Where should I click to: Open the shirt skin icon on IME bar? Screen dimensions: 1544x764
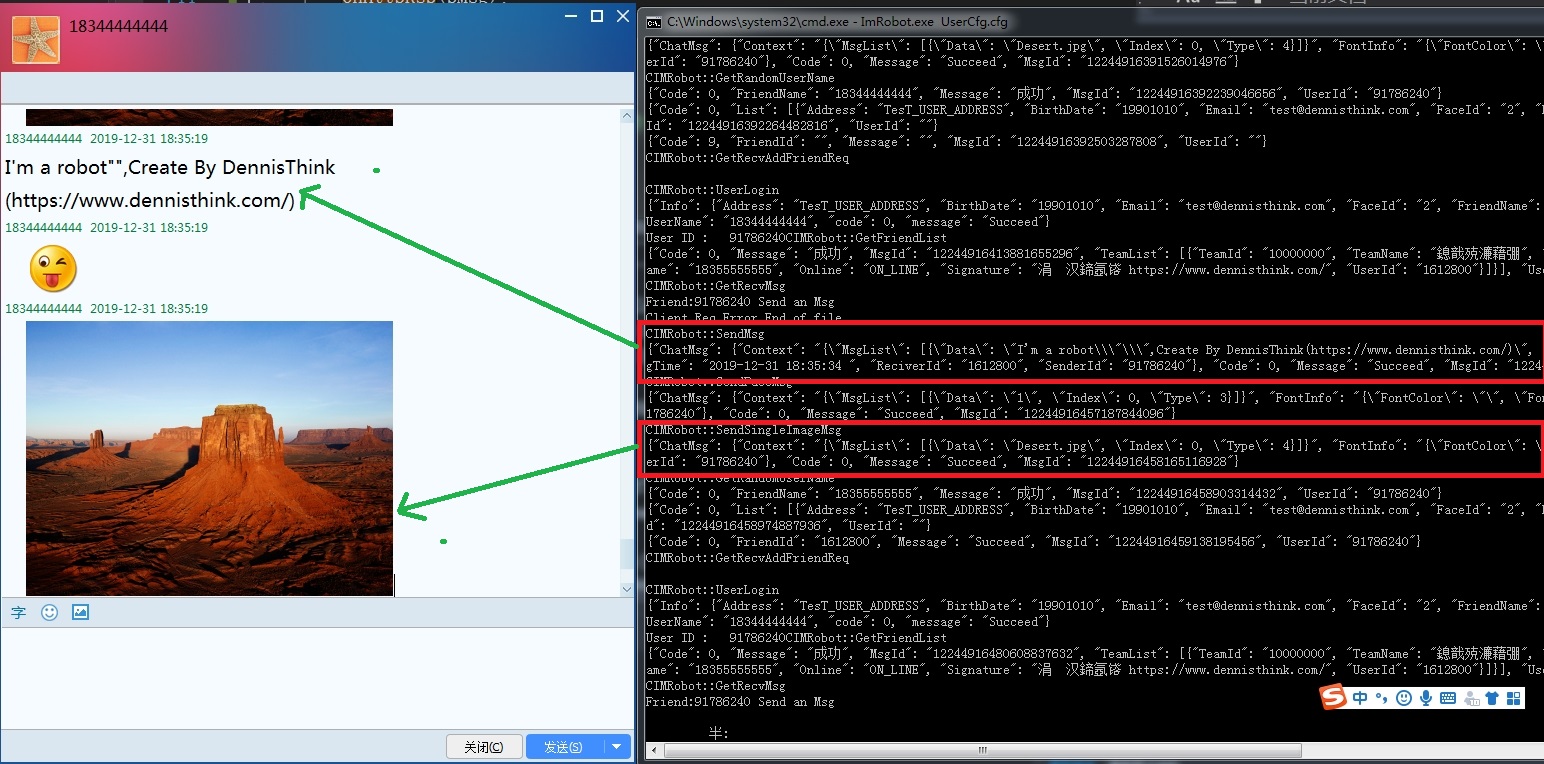click(x=1492, y=698)
